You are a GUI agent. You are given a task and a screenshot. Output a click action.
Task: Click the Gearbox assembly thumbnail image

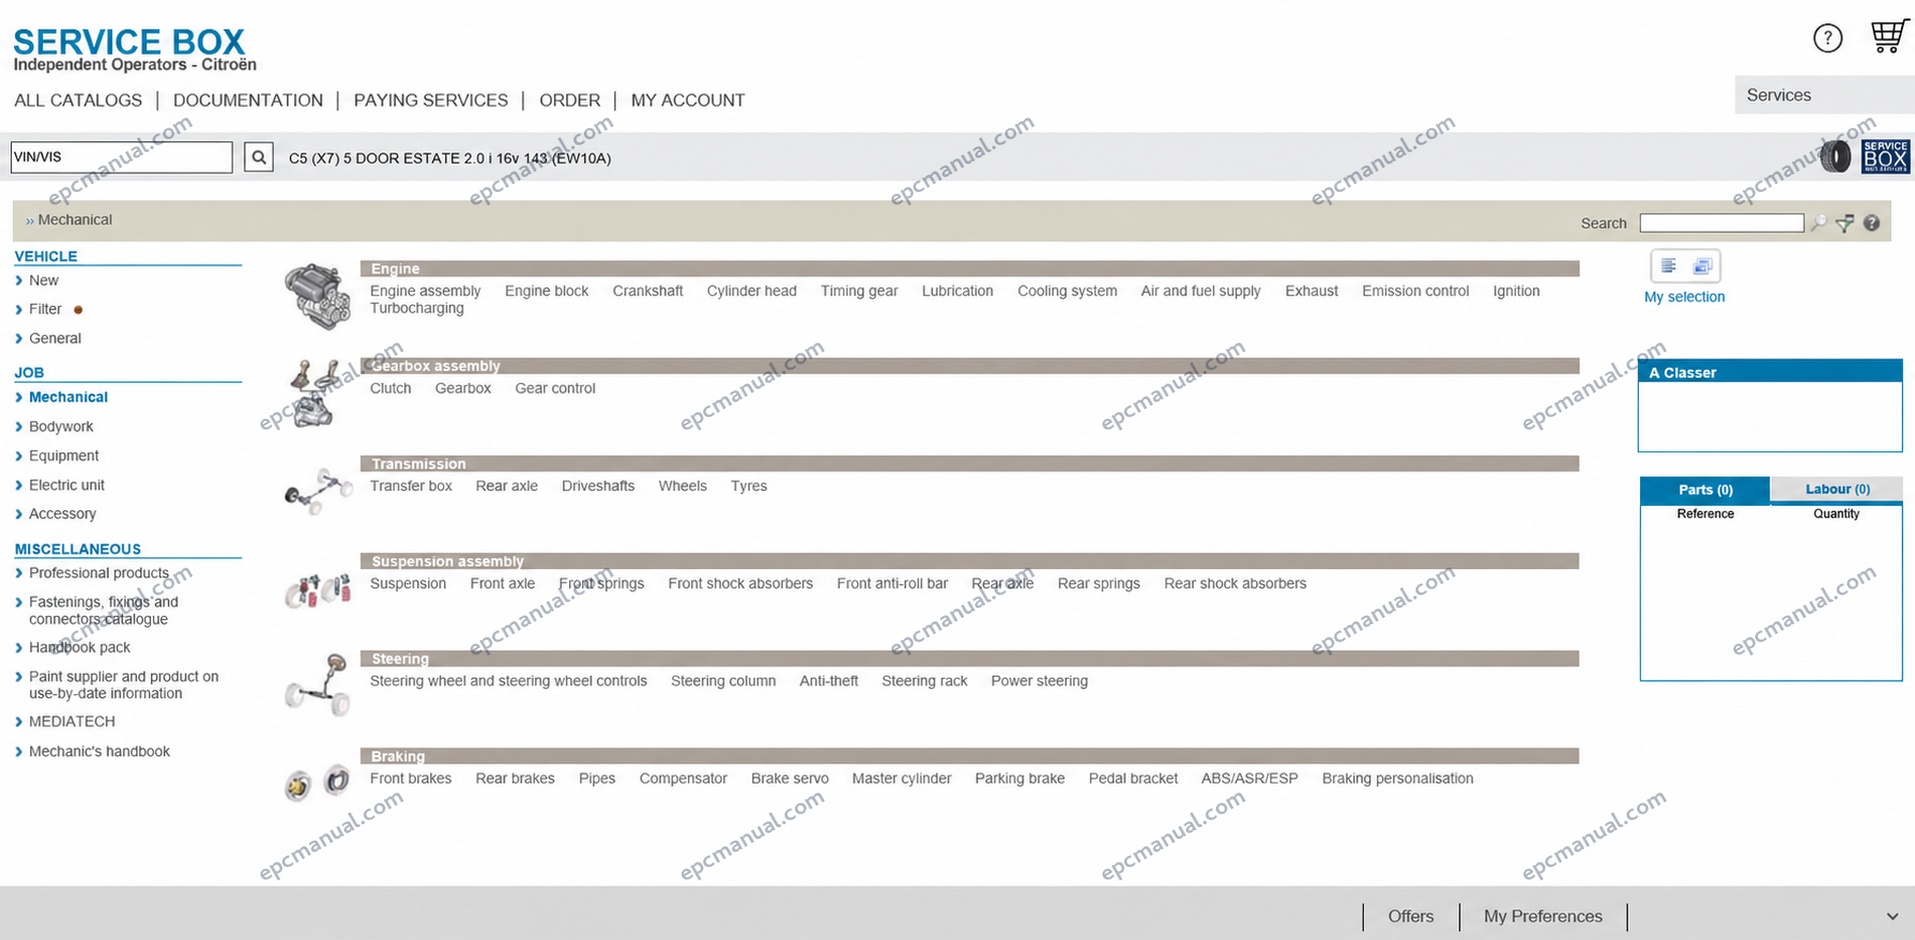point(314,394)
